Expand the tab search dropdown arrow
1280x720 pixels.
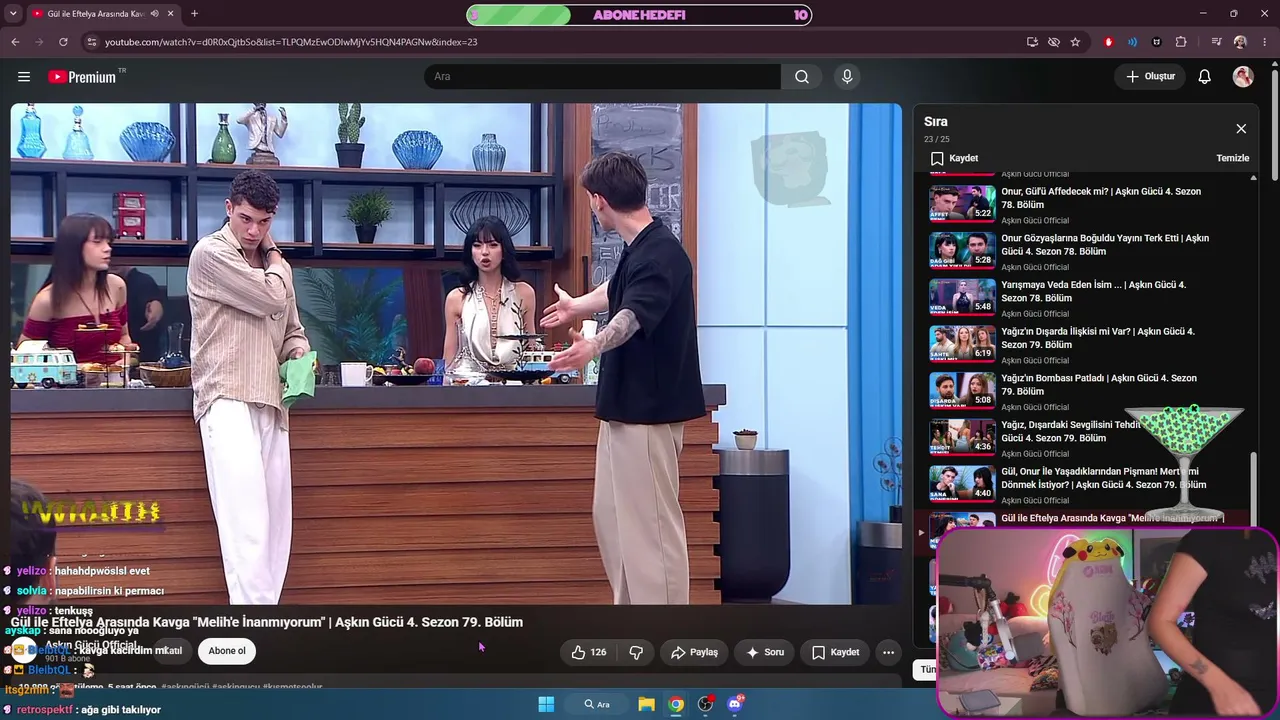point(15,14)
